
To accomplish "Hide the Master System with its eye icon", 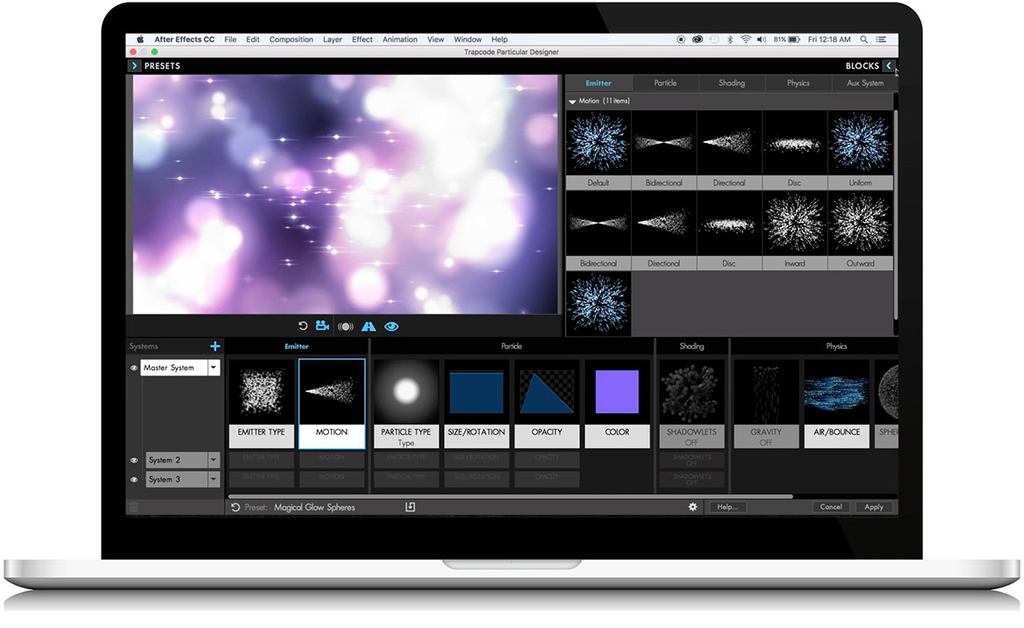I will [134, 368].
